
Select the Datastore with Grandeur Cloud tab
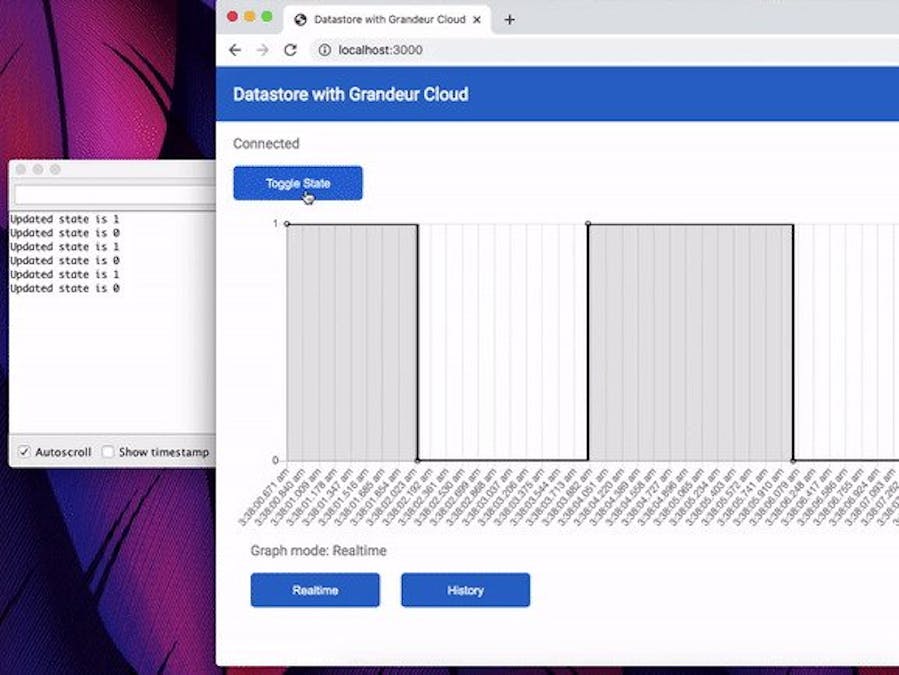tap(388, 19)
